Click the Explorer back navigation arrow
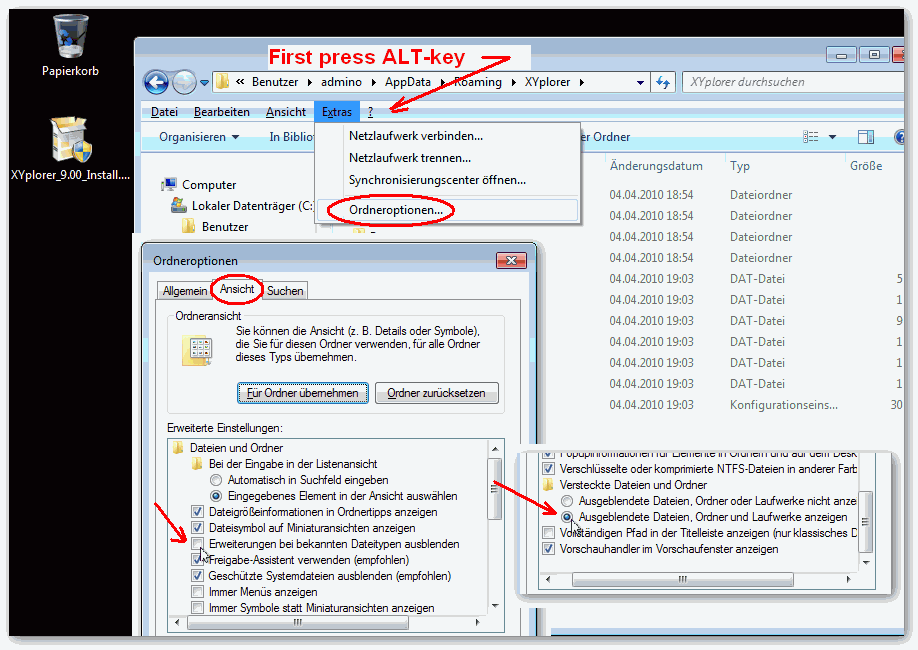Screen dimensions: 918x650 pyautogui.click(x=156, y=82)
